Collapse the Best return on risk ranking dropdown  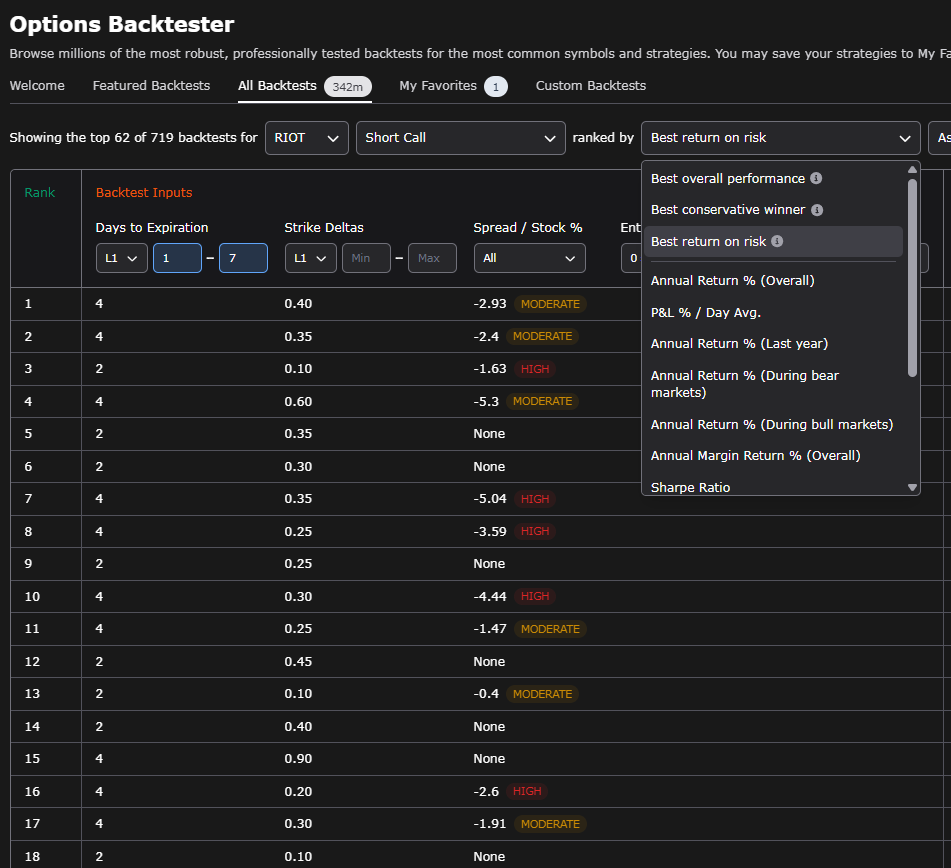[x=781, y=138]
